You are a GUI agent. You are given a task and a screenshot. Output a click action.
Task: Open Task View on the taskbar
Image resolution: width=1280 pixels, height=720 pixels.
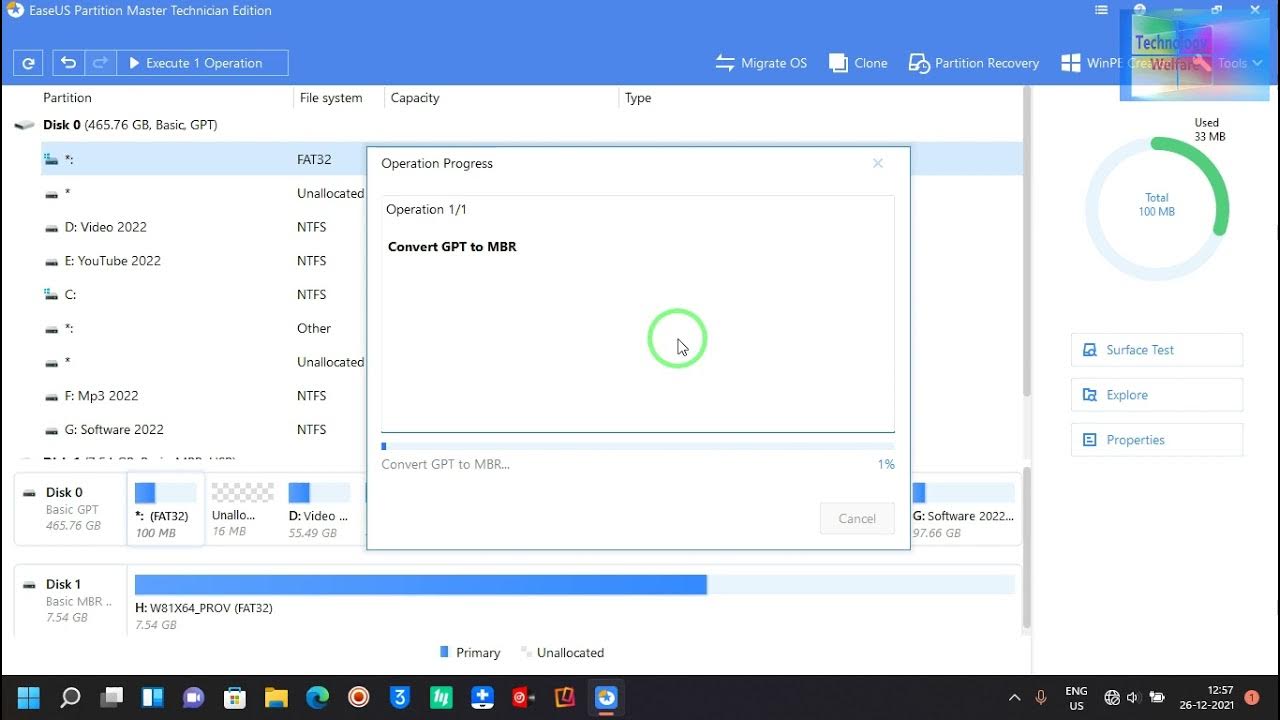[x=111, y=697]
